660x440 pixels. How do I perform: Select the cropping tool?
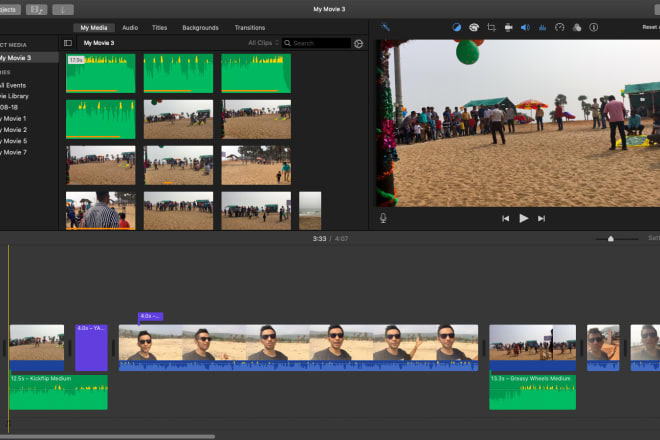point(491,27)
